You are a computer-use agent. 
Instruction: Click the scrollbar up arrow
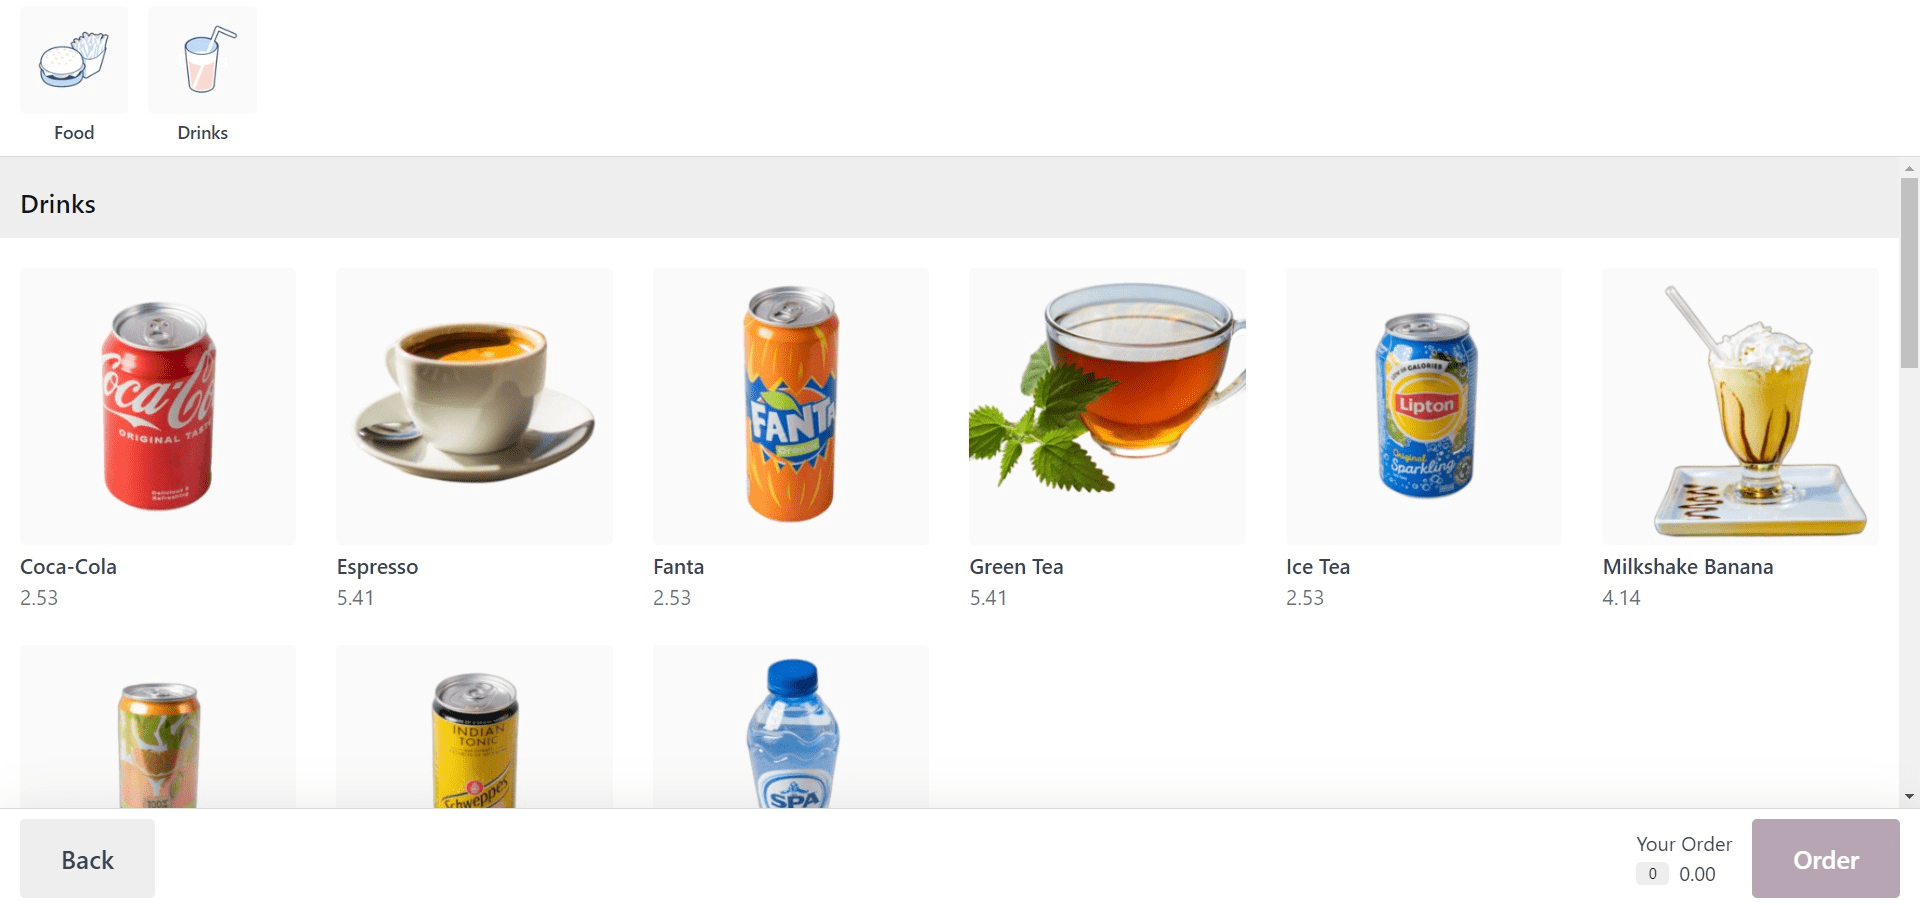coord(1909,168)
